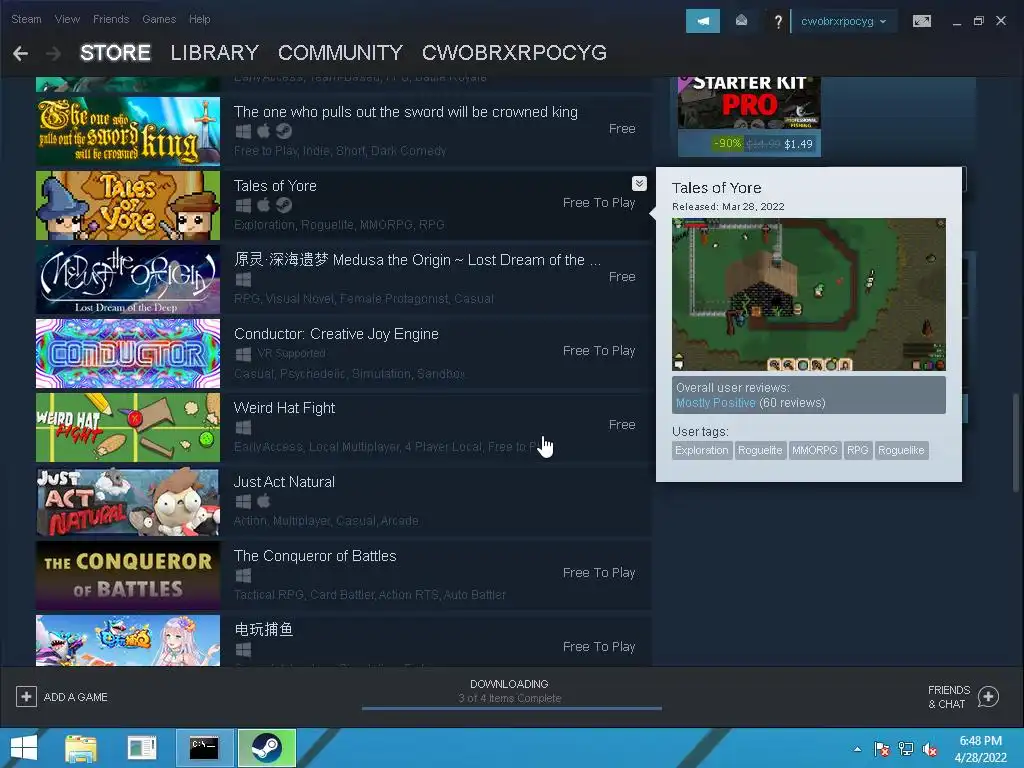Click the Roguelike user tag
Viewport: 1024px width, 768px height.
click(x=901, y=451)
